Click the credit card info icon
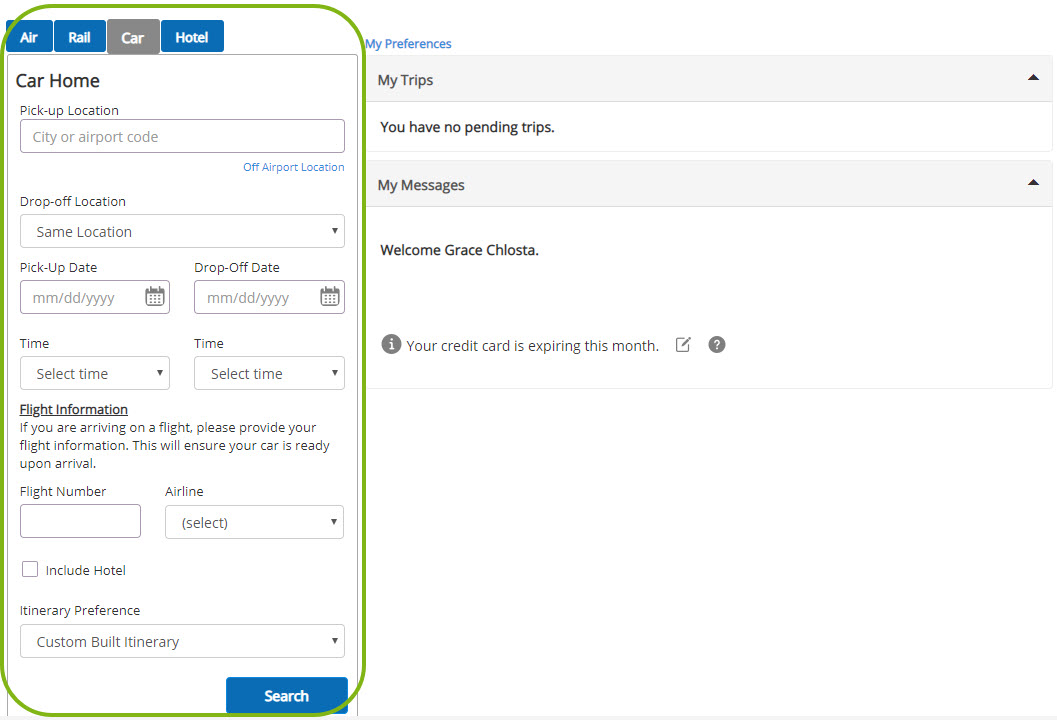The height and width of the screenshot is (720, 1057). [x=391, y=344]
